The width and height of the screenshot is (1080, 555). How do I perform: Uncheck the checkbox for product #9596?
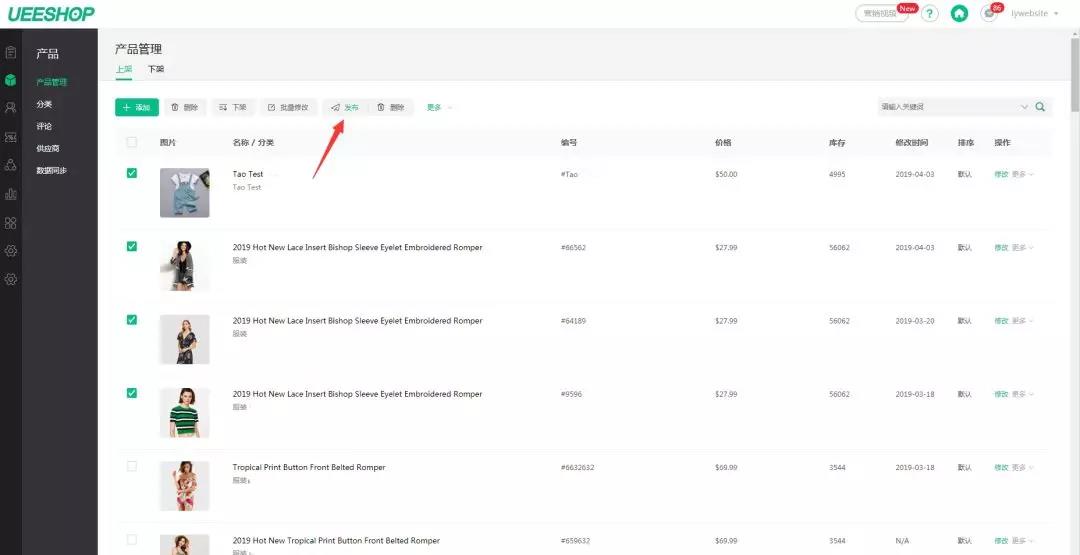coord(132,393)
